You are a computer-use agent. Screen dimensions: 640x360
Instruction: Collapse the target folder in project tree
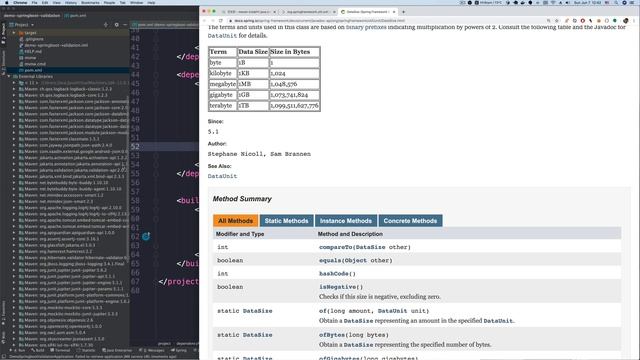(x=14, y=33)
